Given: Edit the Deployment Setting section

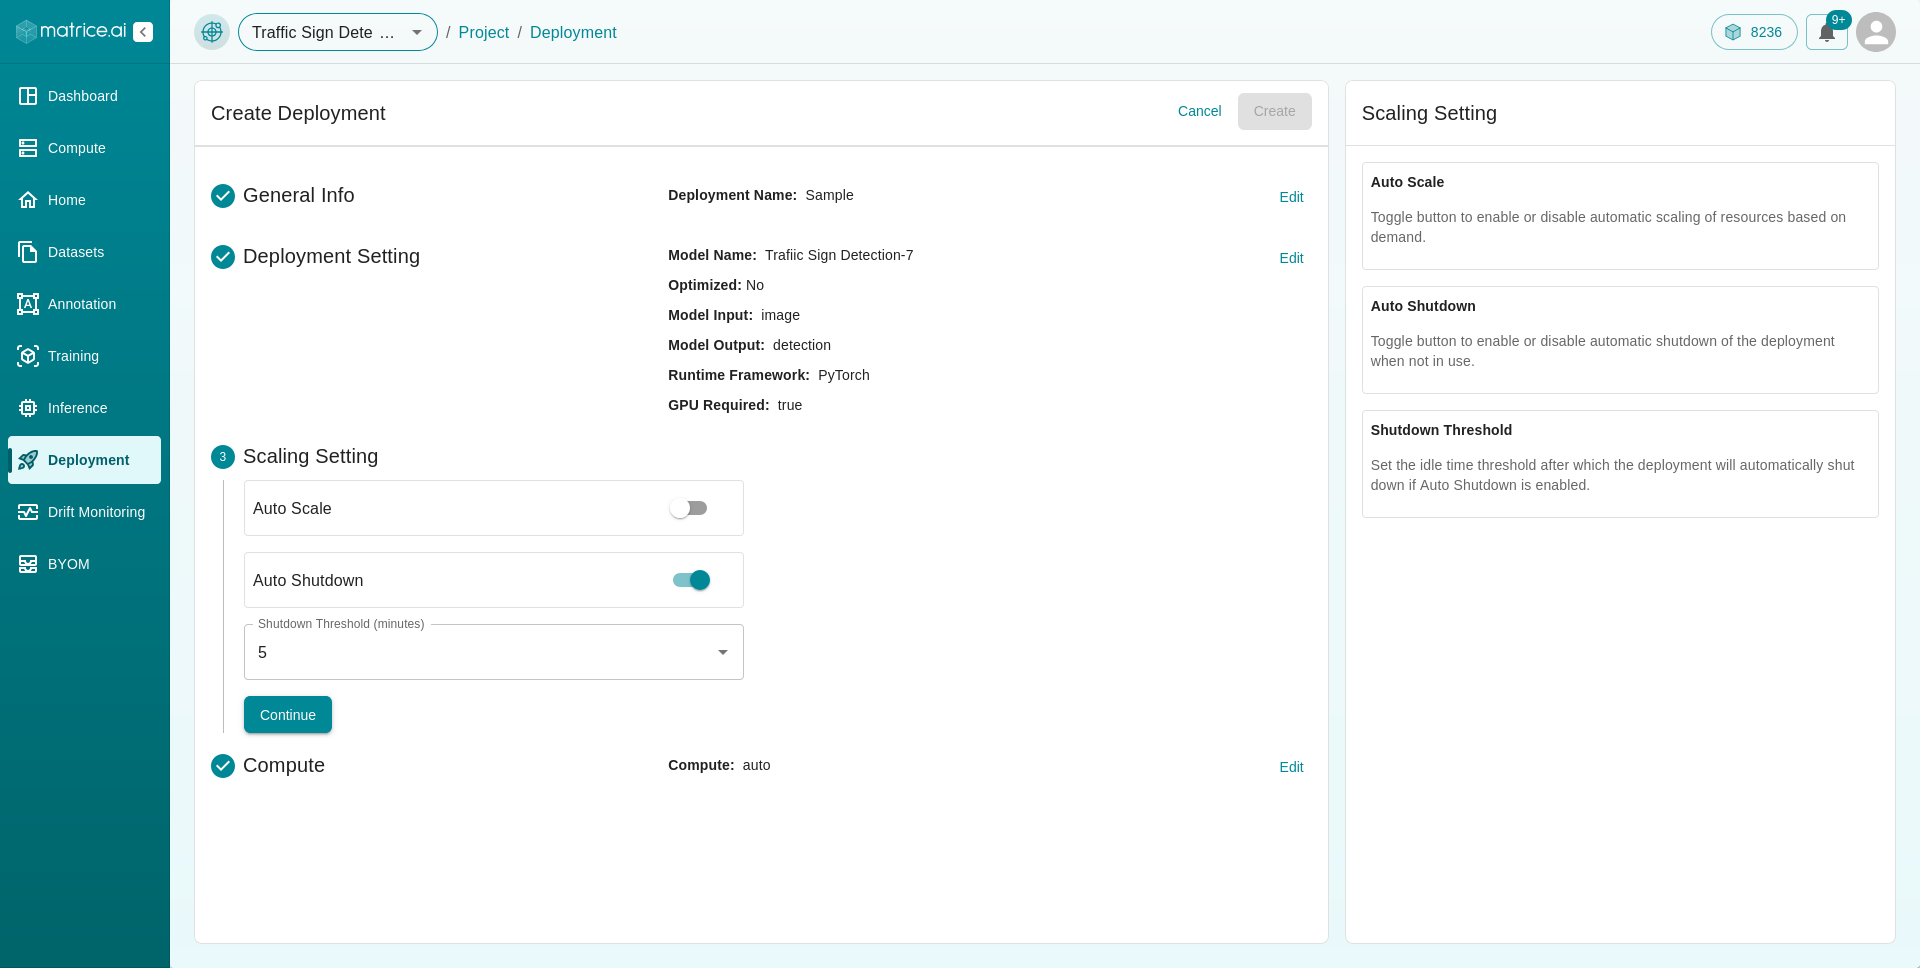Looking at the screenshot, I should [1291, 258].
